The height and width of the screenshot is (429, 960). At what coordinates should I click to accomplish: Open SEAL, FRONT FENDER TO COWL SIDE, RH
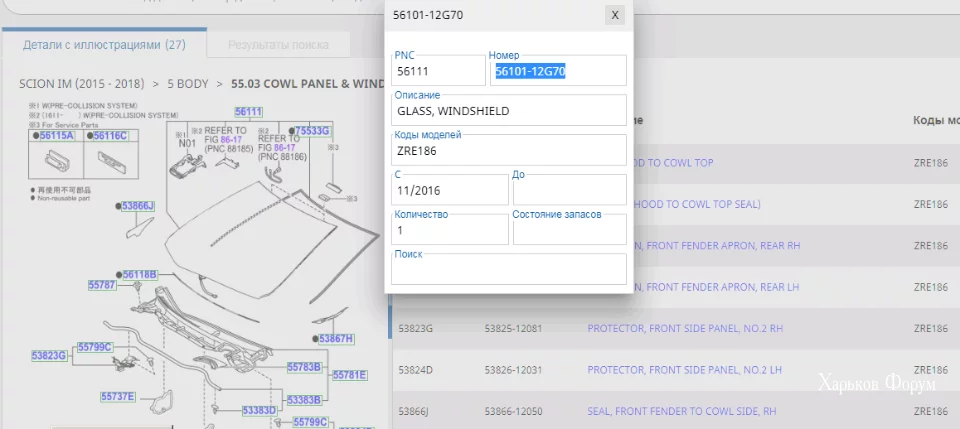click(681, 412)
